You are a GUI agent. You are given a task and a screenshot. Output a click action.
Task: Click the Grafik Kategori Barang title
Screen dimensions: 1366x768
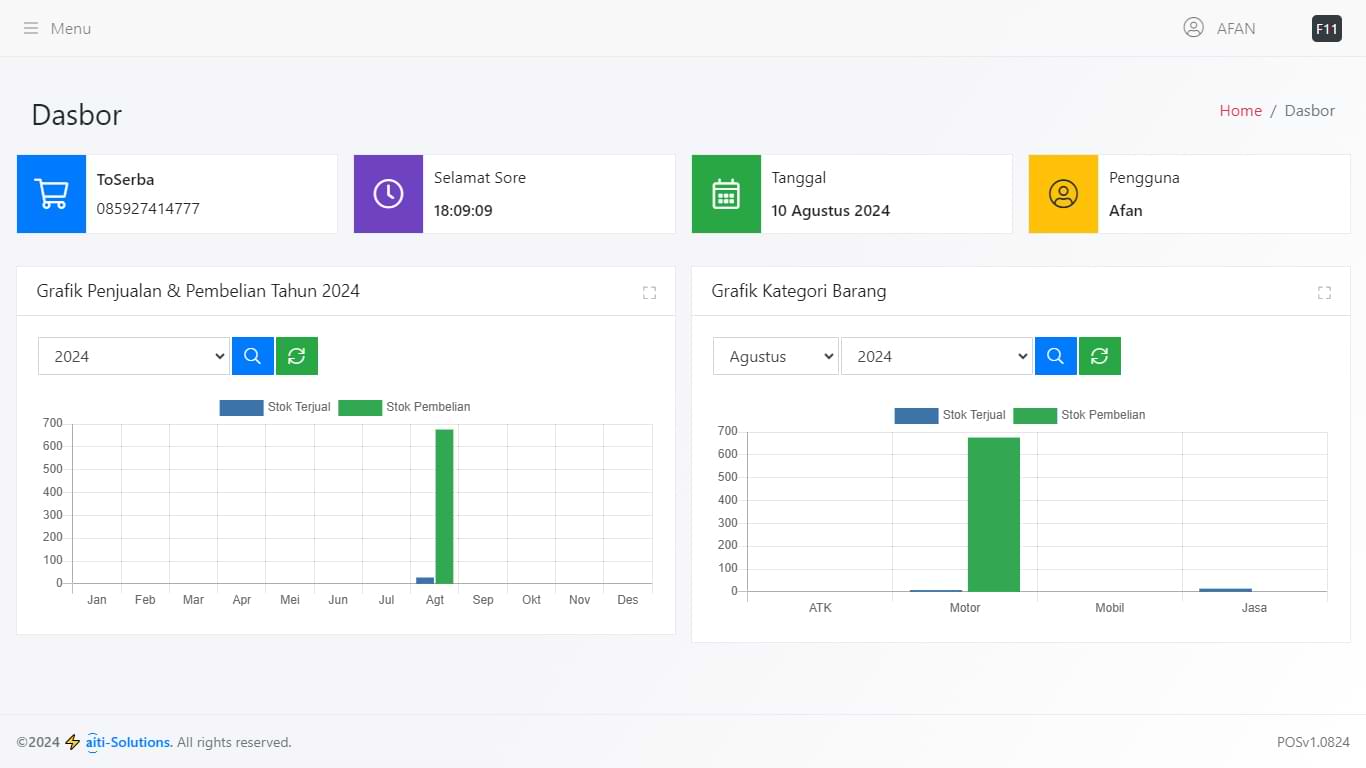[x=799, y=291]
